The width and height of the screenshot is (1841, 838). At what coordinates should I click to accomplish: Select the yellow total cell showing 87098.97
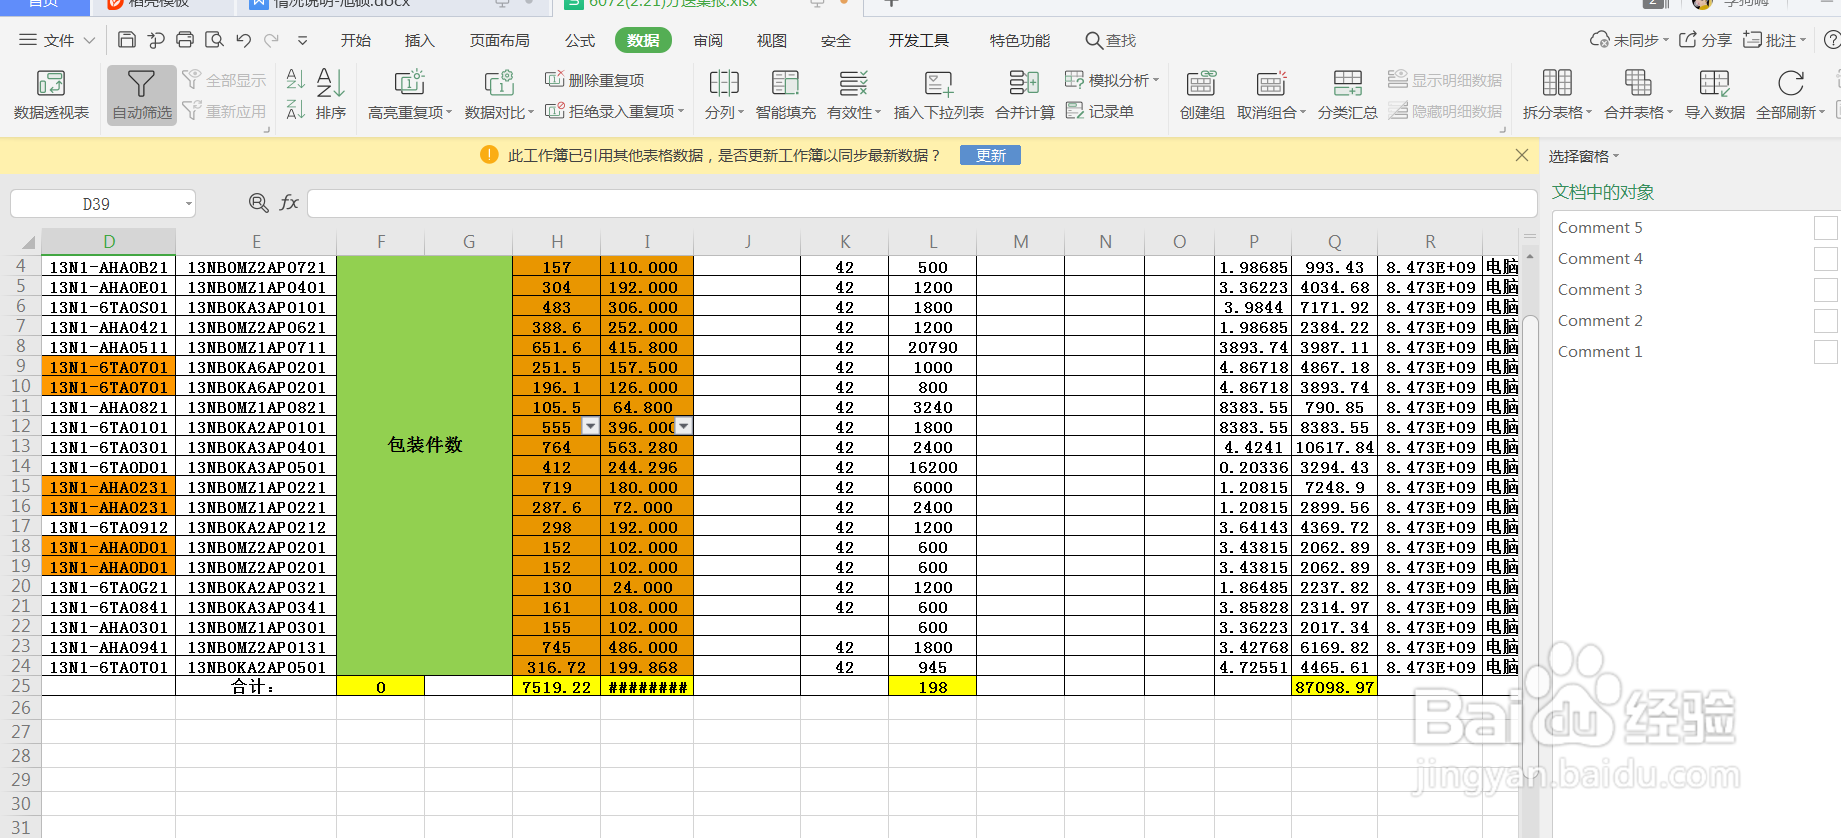1334,686
